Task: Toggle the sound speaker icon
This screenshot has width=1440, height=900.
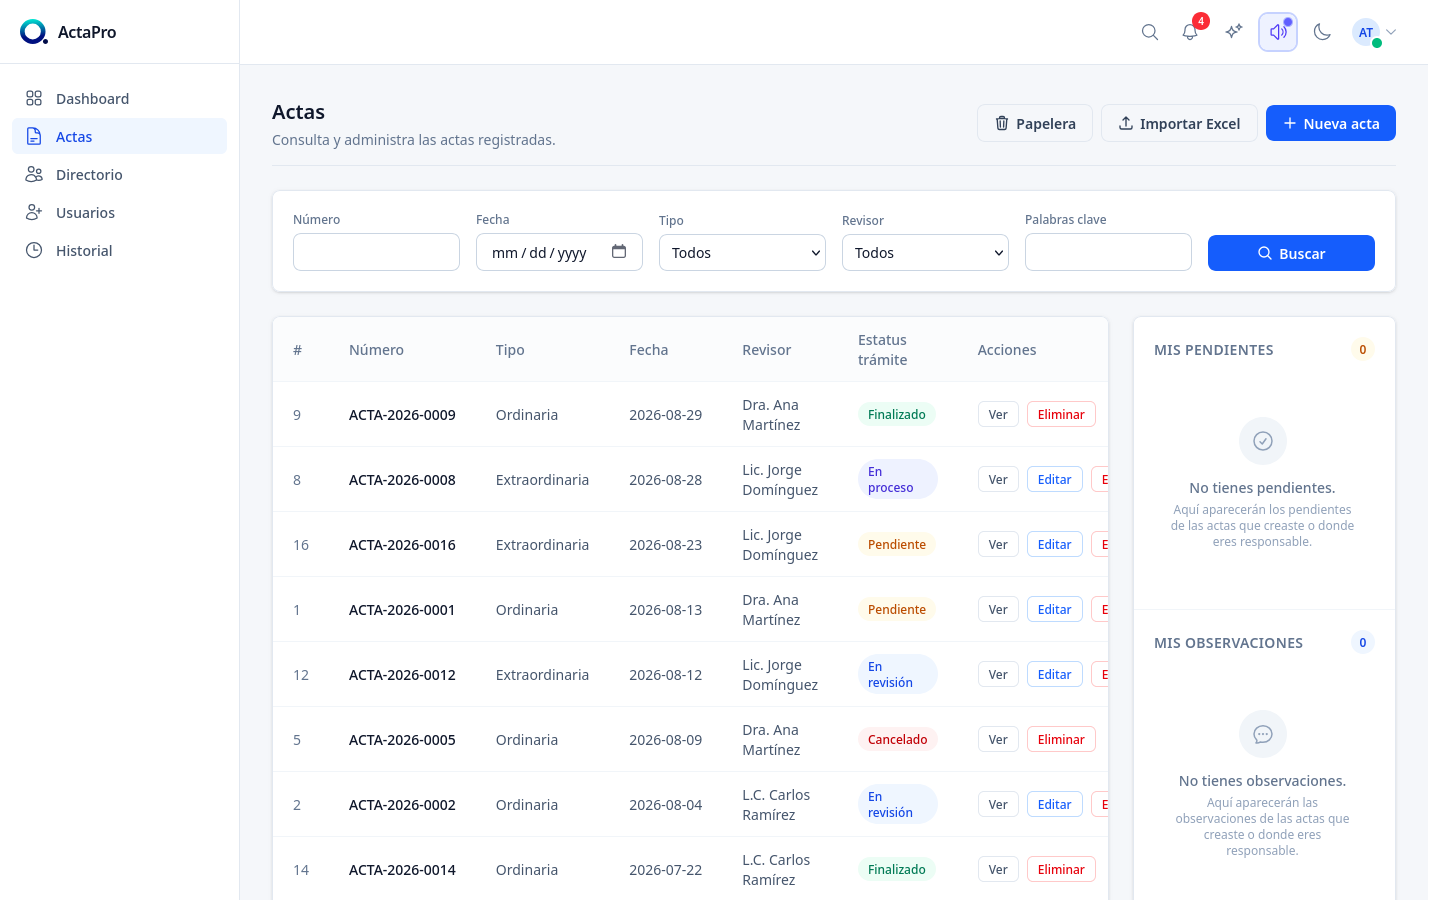Action: click(x=1278, y=32)
